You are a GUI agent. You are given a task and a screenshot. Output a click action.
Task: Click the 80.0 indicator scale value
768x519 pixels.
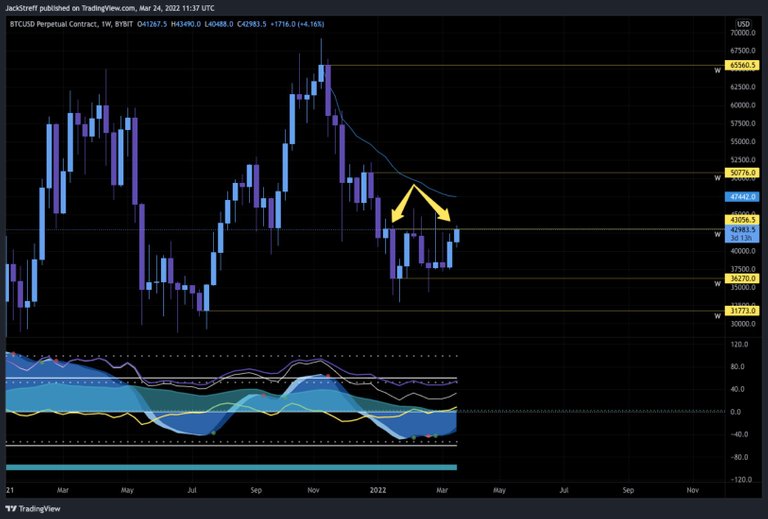click(739, 367)
